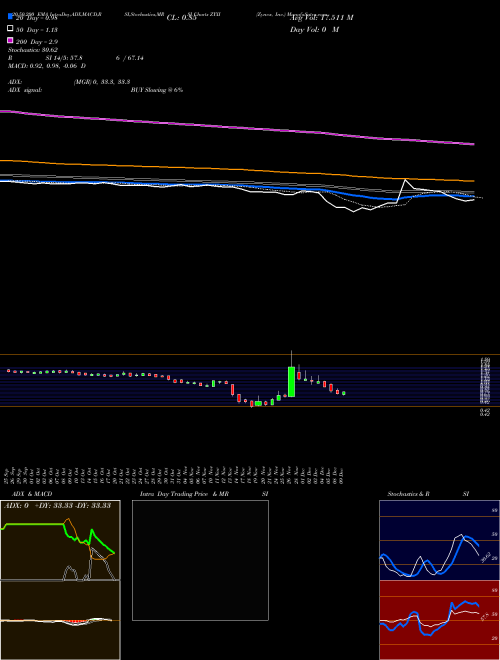Click the MACD histogram panel below the ADX chart
Screen dimensions: 500x660
click(x=60, y=620)
